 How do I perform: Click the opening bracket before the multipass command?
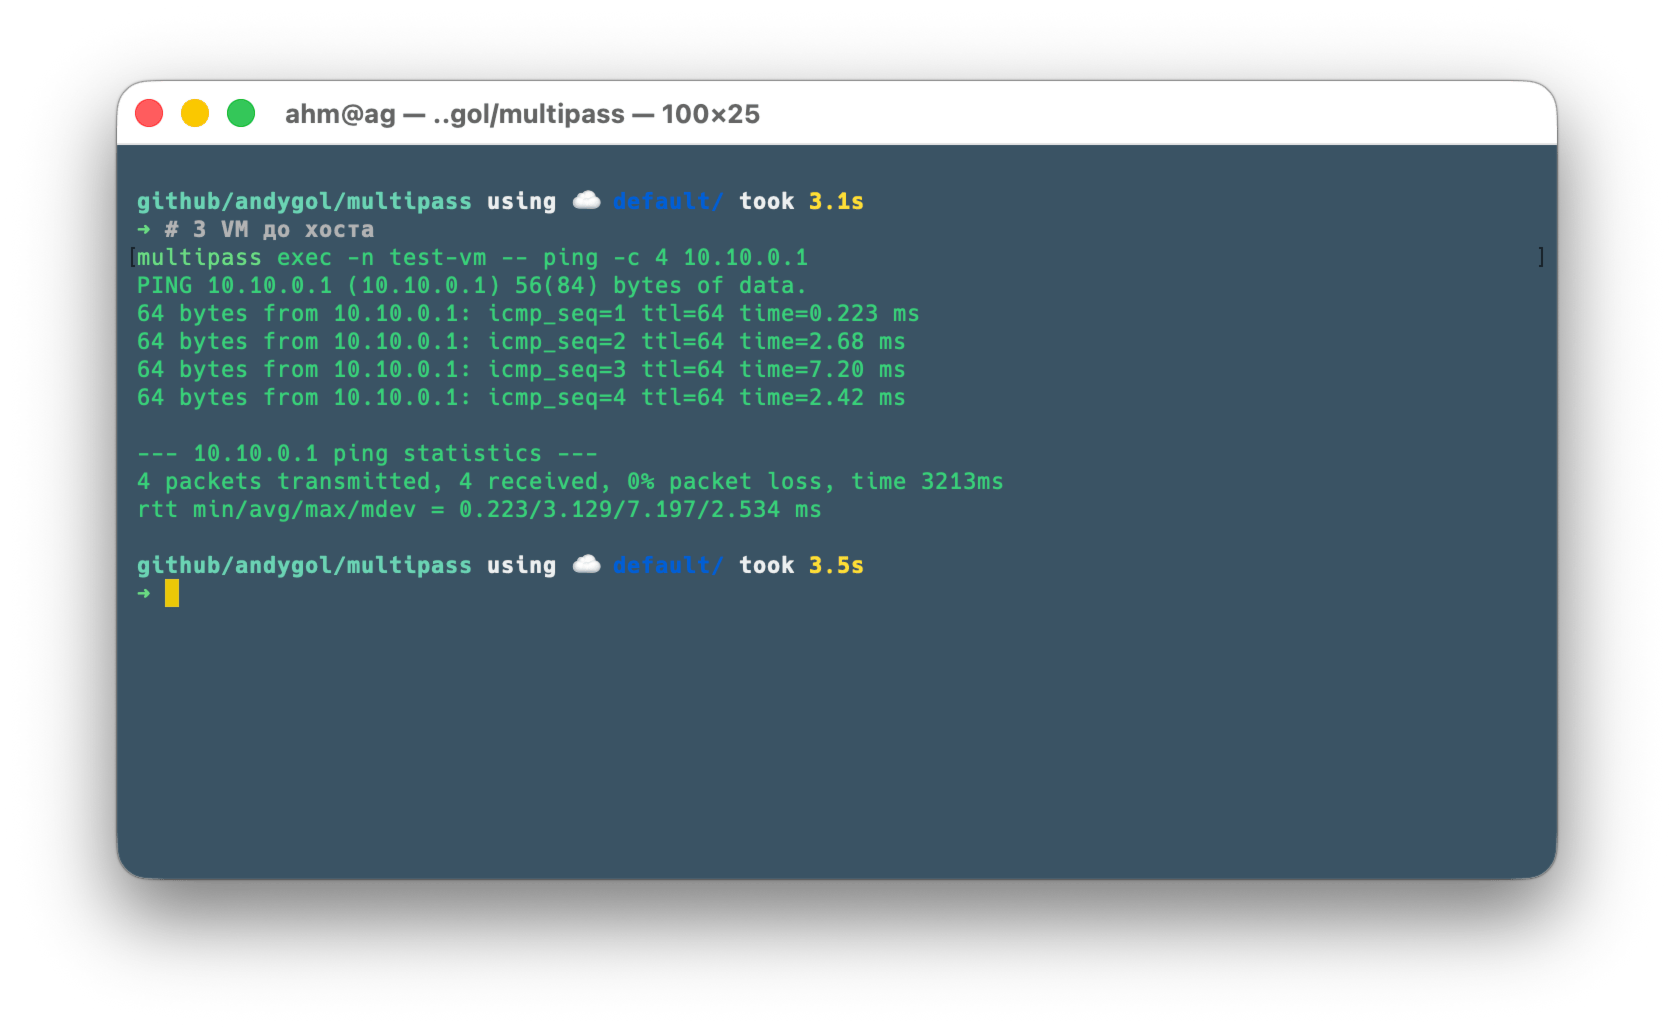133,257
